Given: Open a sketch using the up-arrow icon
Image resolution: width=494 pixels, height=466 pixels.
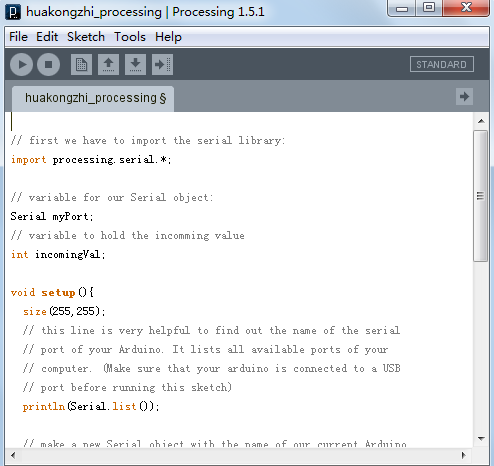Looking at the screenshot, I should click(x=108, y=64).
